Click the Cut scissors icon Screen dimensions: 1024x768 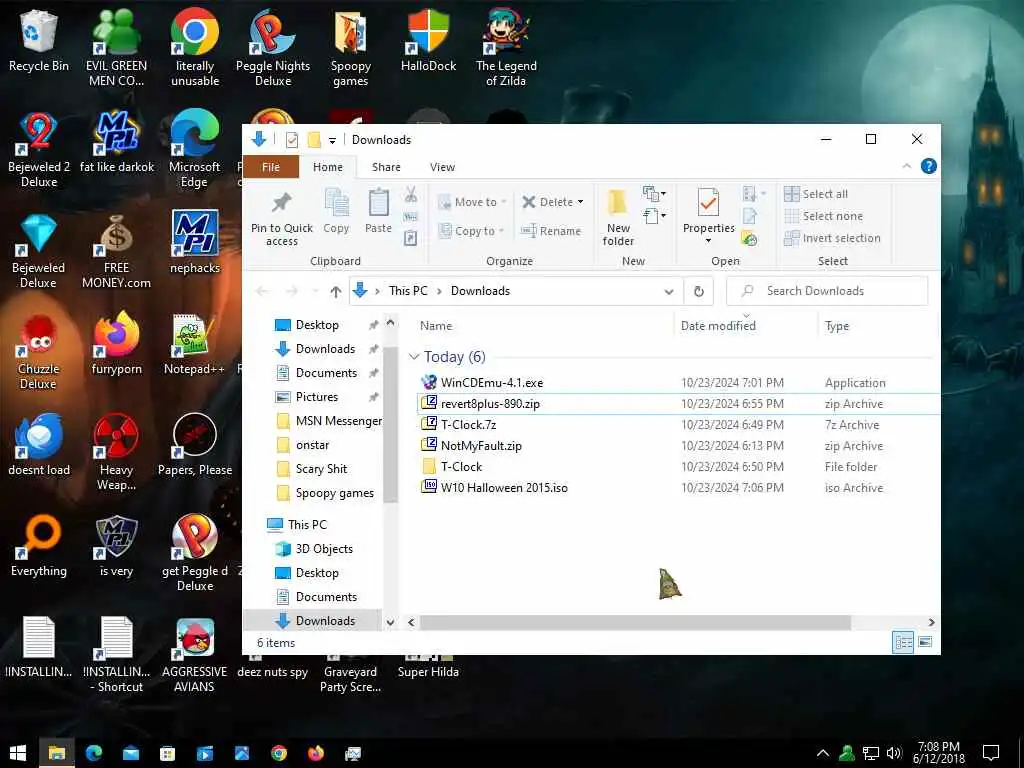411,194
